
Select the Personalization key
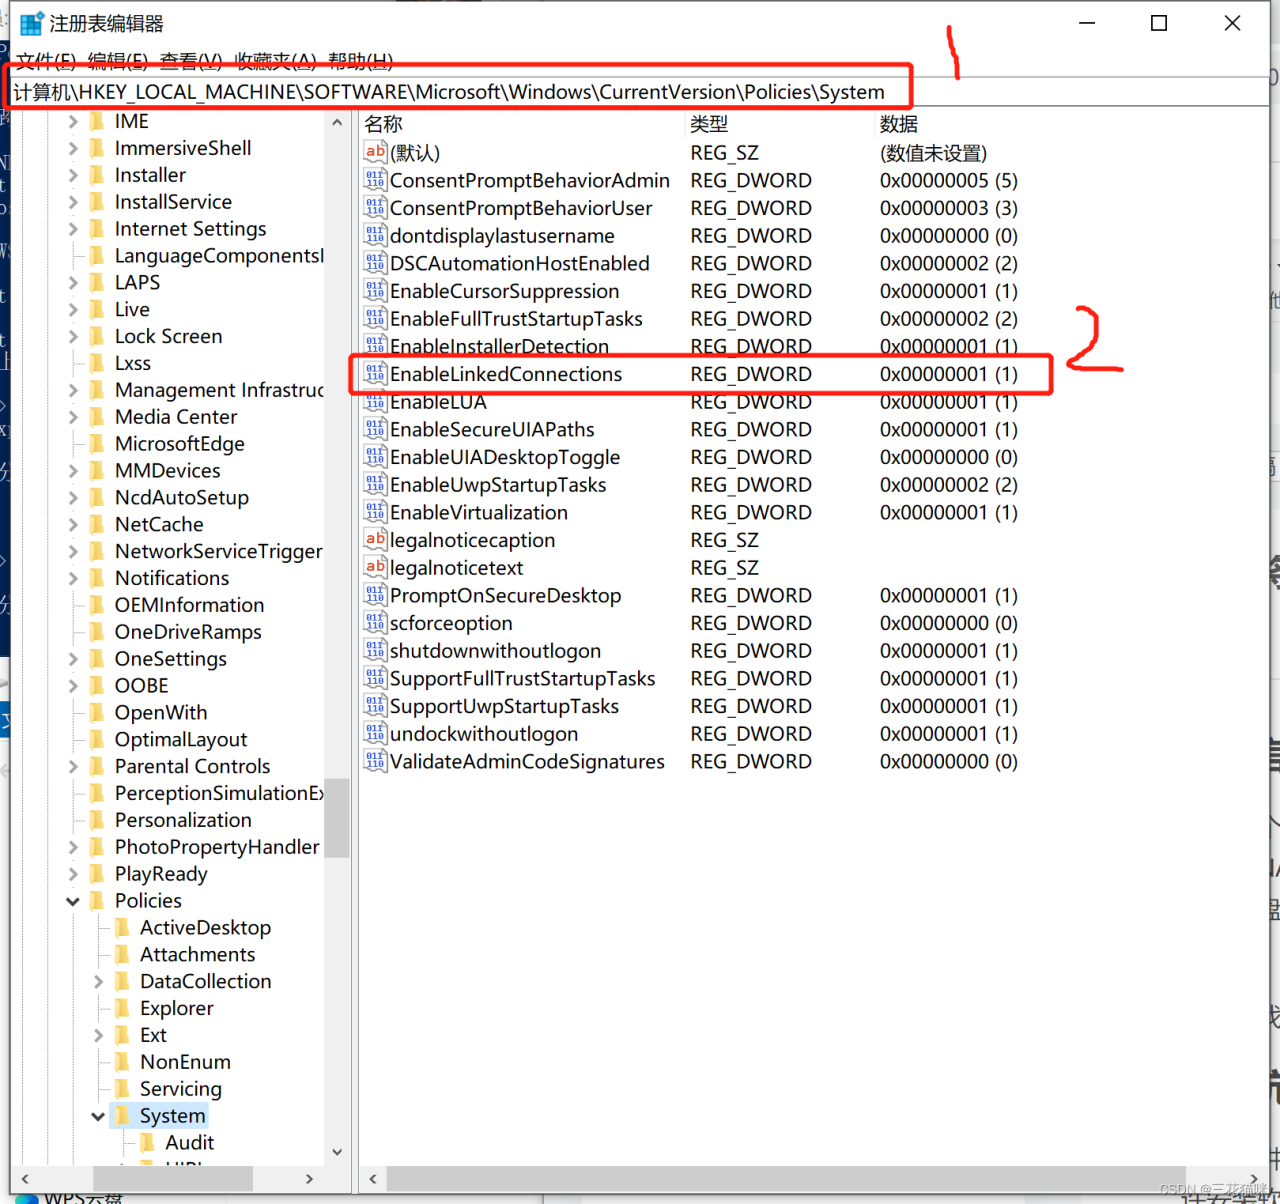(183, 820)
